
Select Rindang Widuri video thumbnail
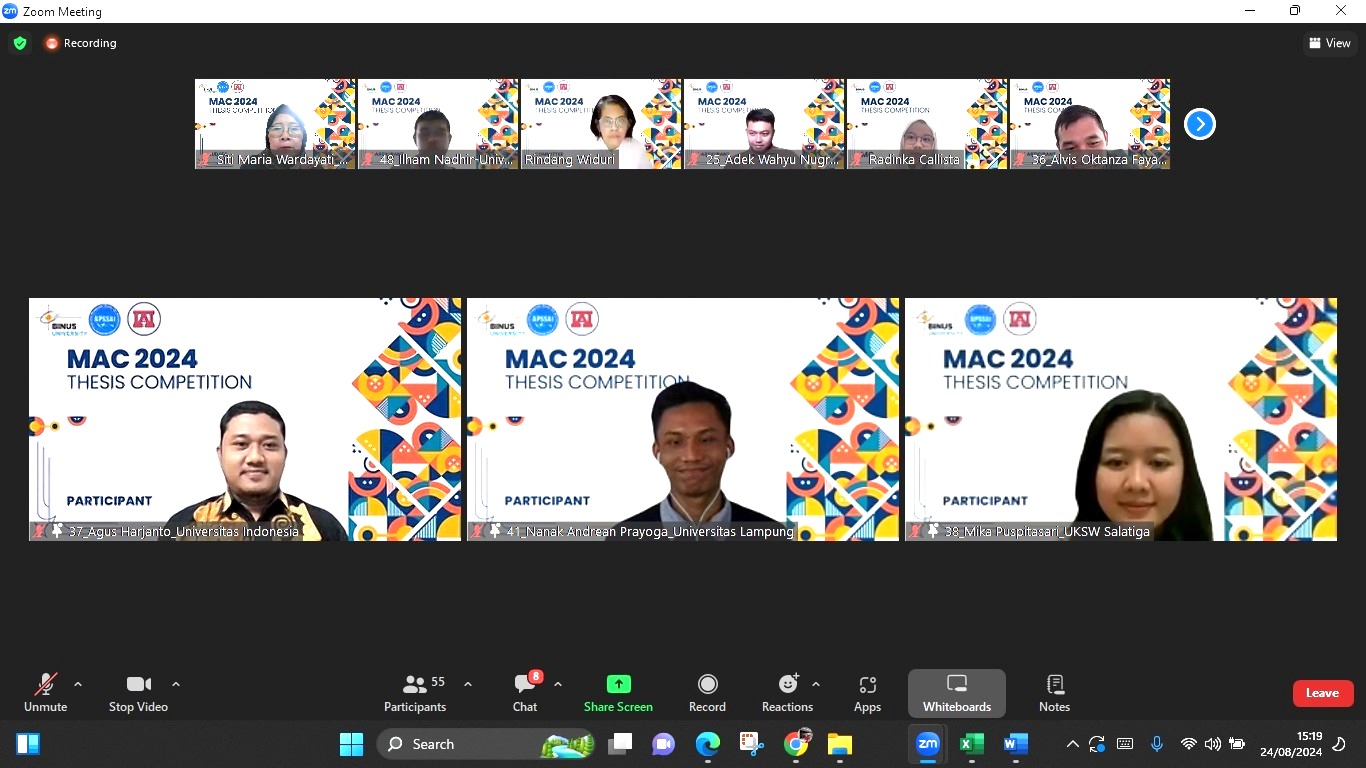point(601,124)
